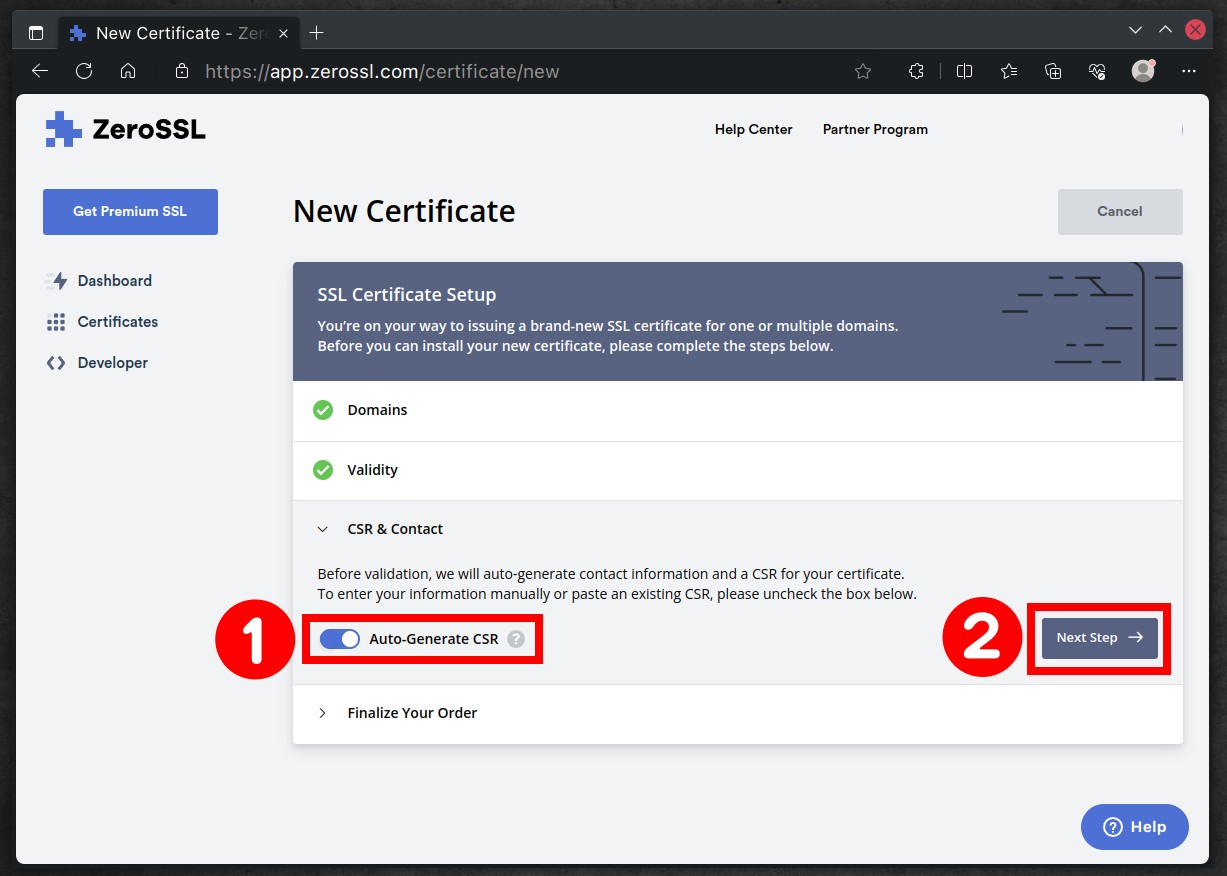Open the browser extensions puzzle icon
Screen dimensions: 1227x876
pos(916,71)
